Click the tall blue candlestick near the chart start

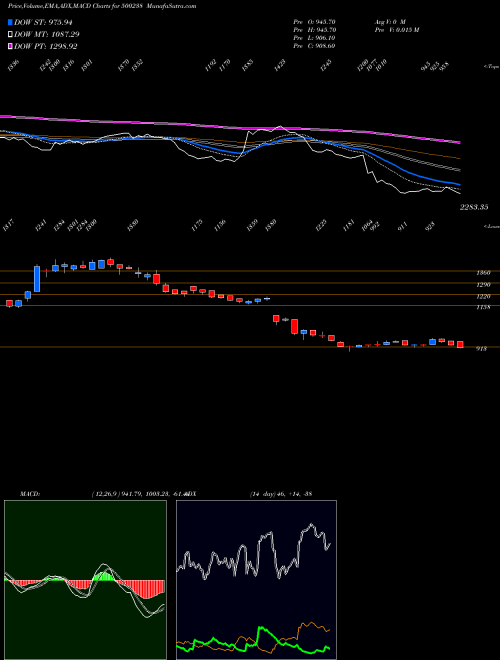click(37, 279)
